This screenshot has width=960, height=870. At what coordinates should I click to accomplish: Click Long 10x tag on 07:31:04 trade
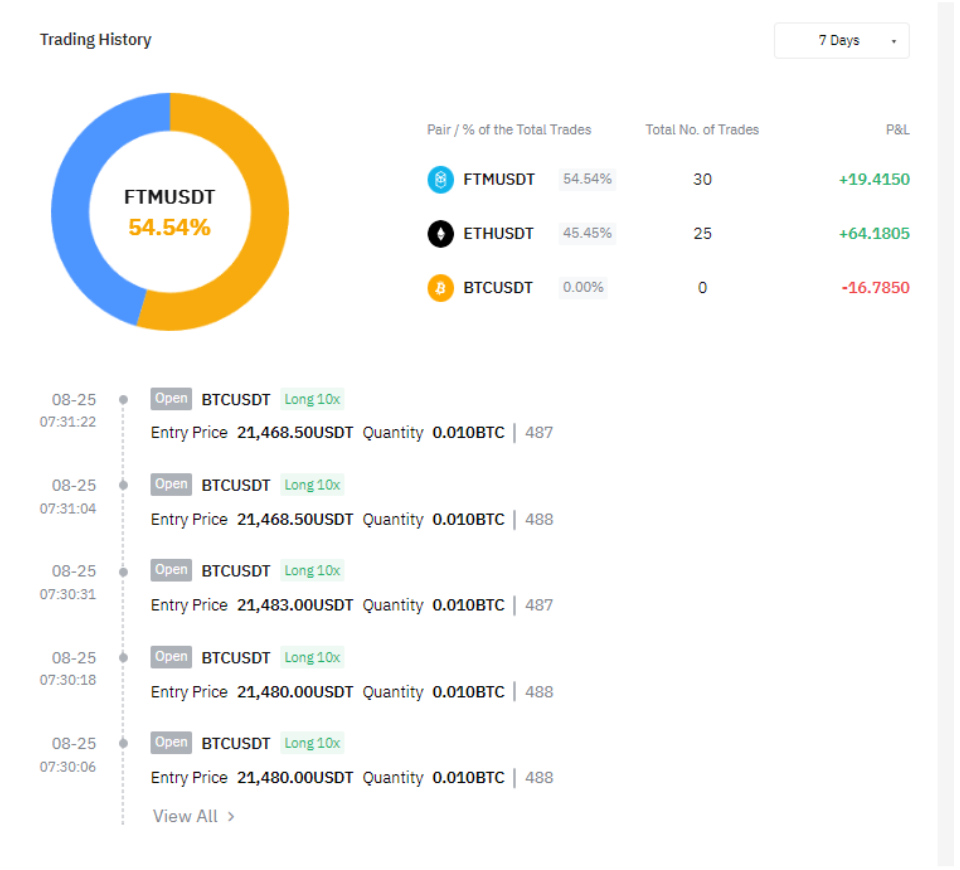point(312,485)
